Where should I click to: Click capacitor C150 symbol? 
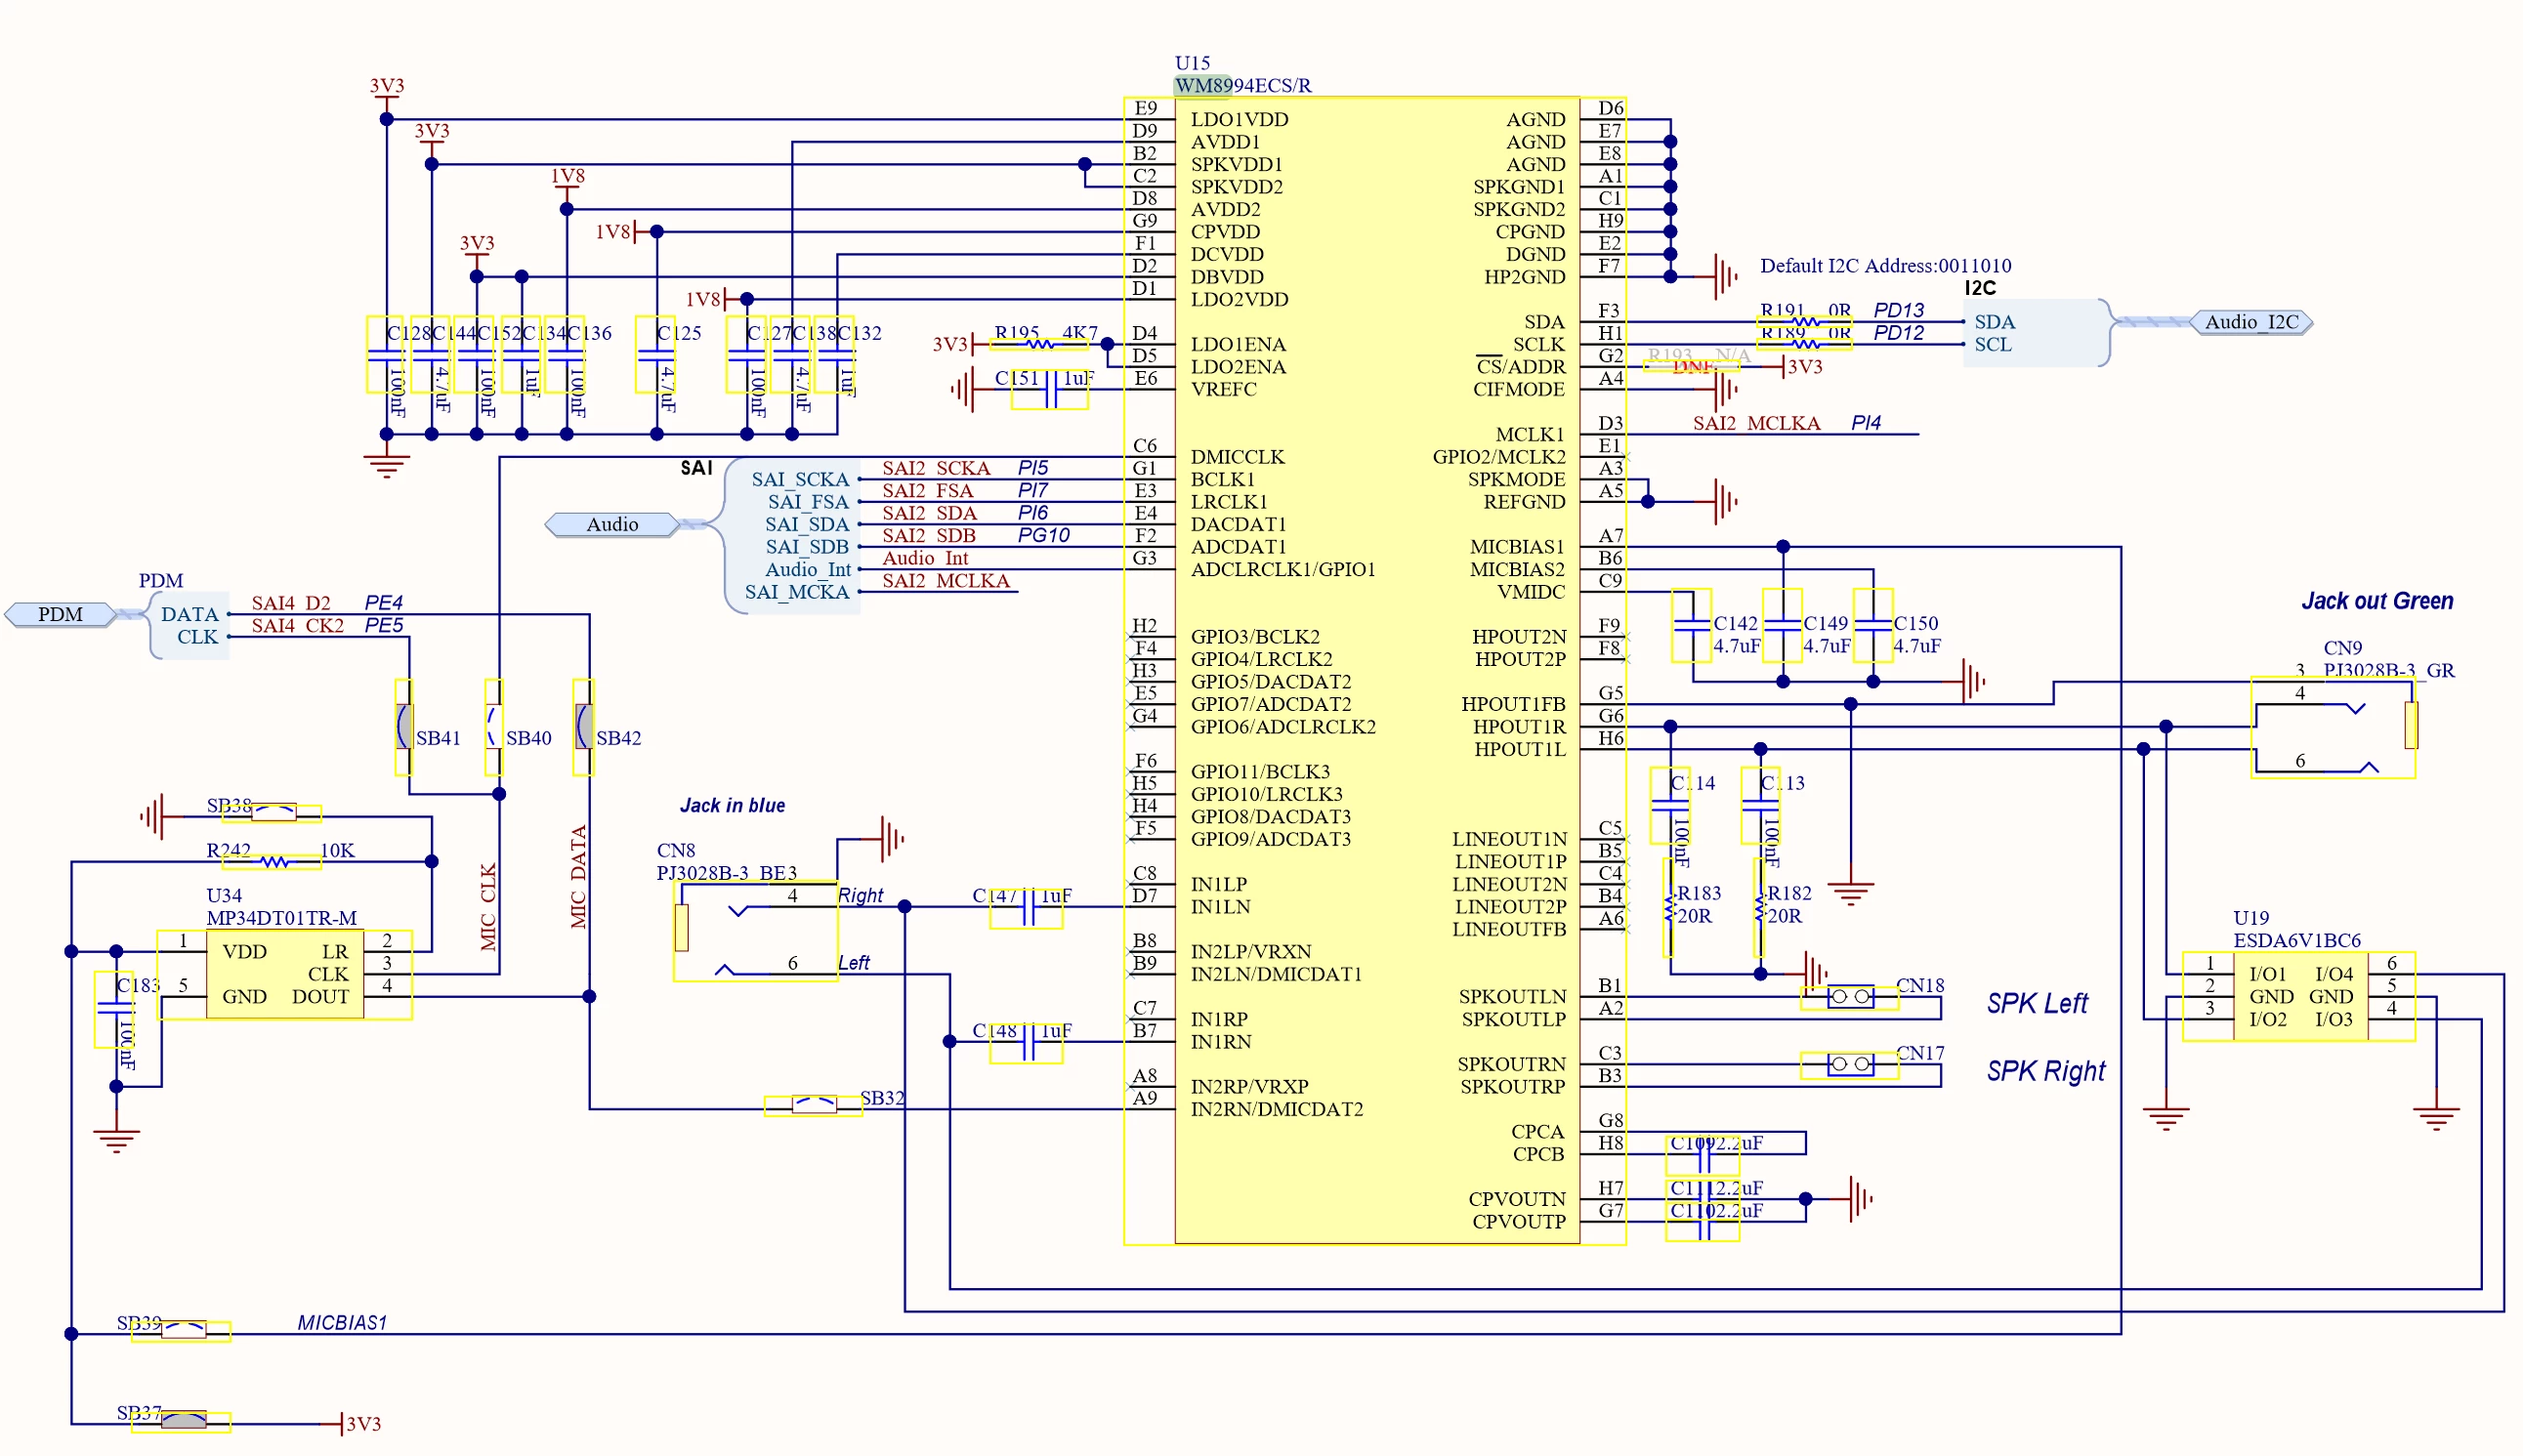(1873, 626)
